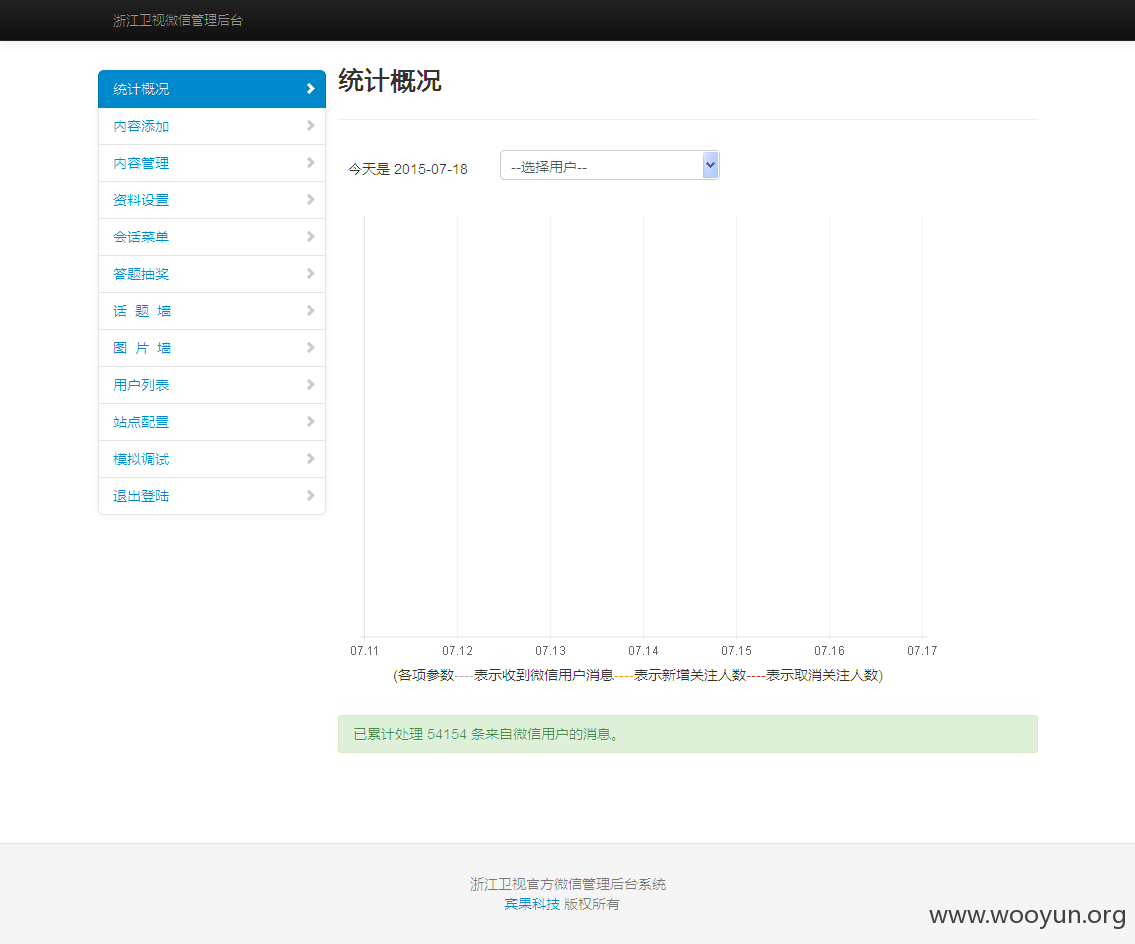Image resolution: width=1135 pixels, height=944 pixels.
Task: Go to 模拟调试 page
Action: pos(211,459)
